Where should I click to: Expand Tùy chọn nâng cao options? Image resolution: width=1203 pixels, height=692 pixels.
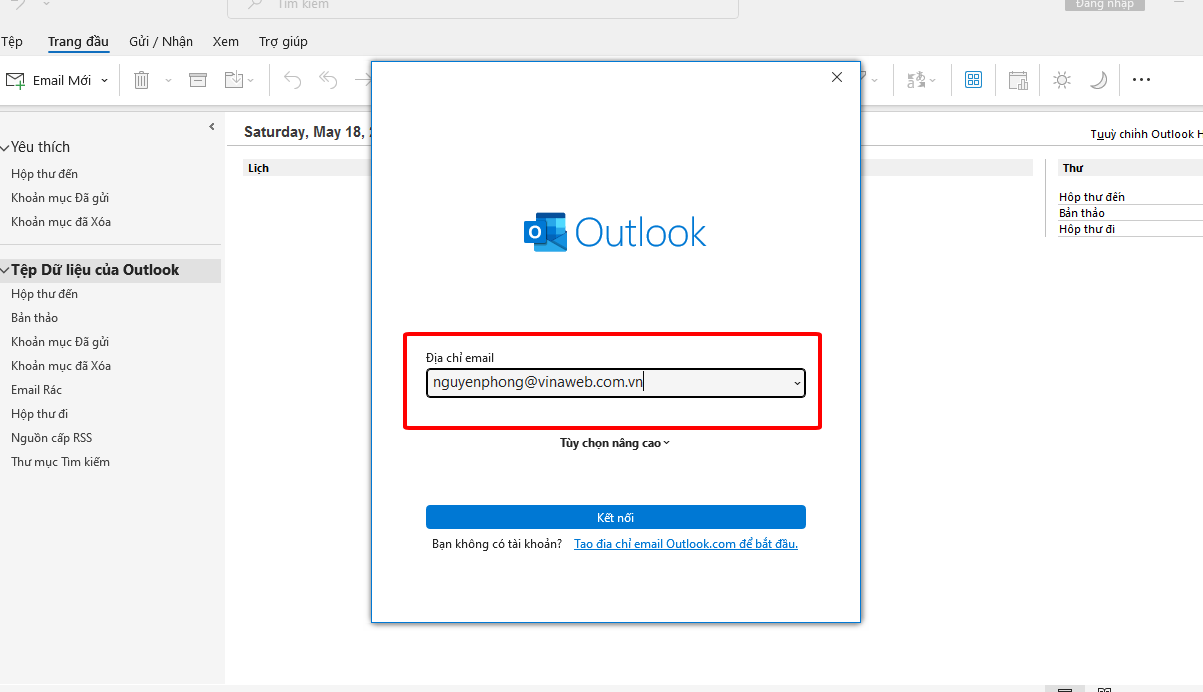point(614,443)
